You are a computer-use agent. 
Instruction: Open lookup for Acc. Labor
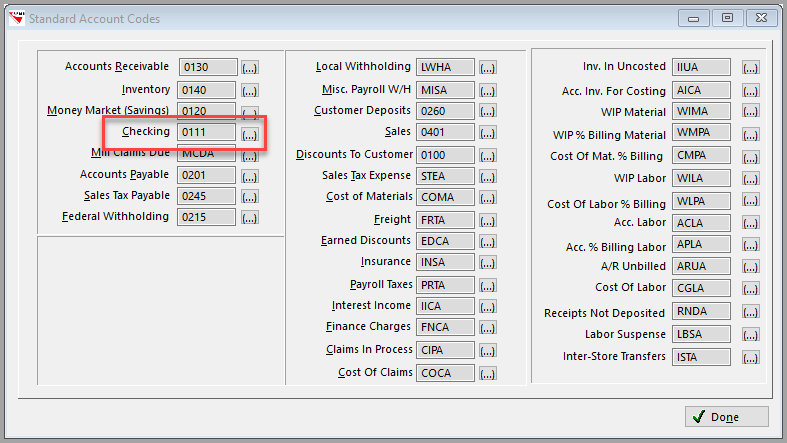[750, 223]
